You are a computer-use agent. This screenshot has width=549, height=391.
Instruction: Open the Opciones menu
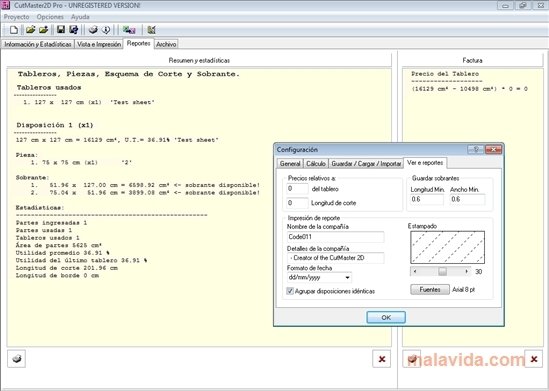[x=50, y=17]
